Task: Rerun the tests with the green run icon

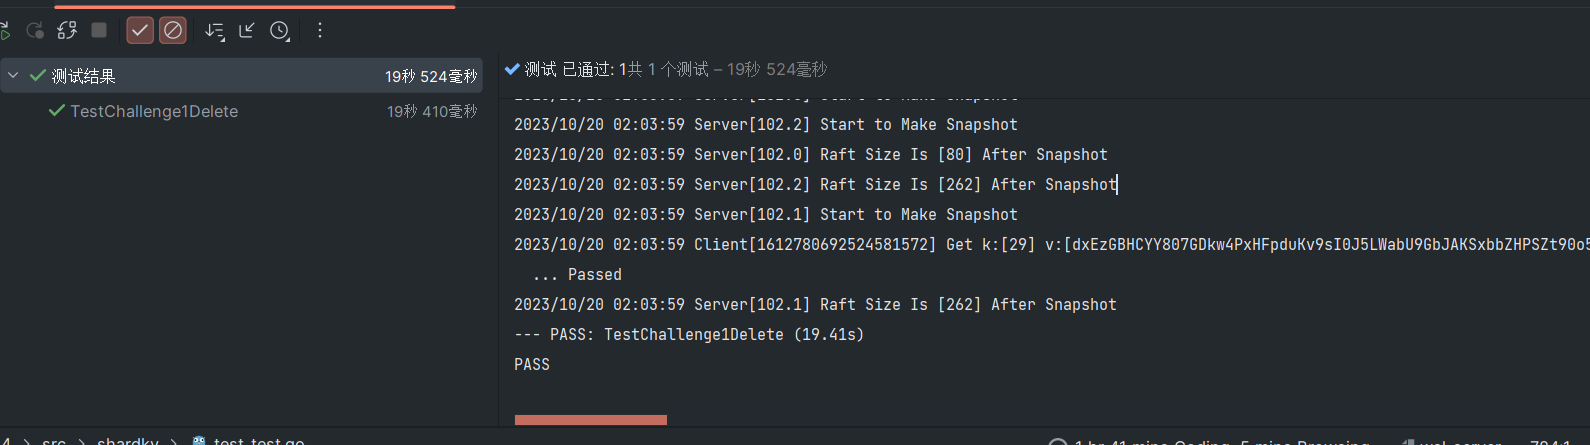Action: (x=4, y=31)
